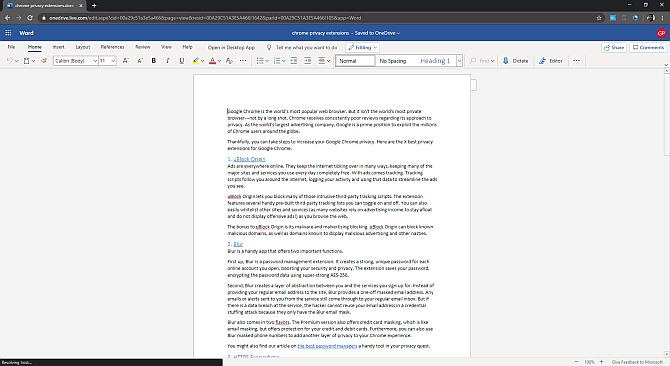The width and height of the screenshot is (670, 366).
Task: Pick the red font color swatch
Action: pyautogui.click(x=212, y=61)
